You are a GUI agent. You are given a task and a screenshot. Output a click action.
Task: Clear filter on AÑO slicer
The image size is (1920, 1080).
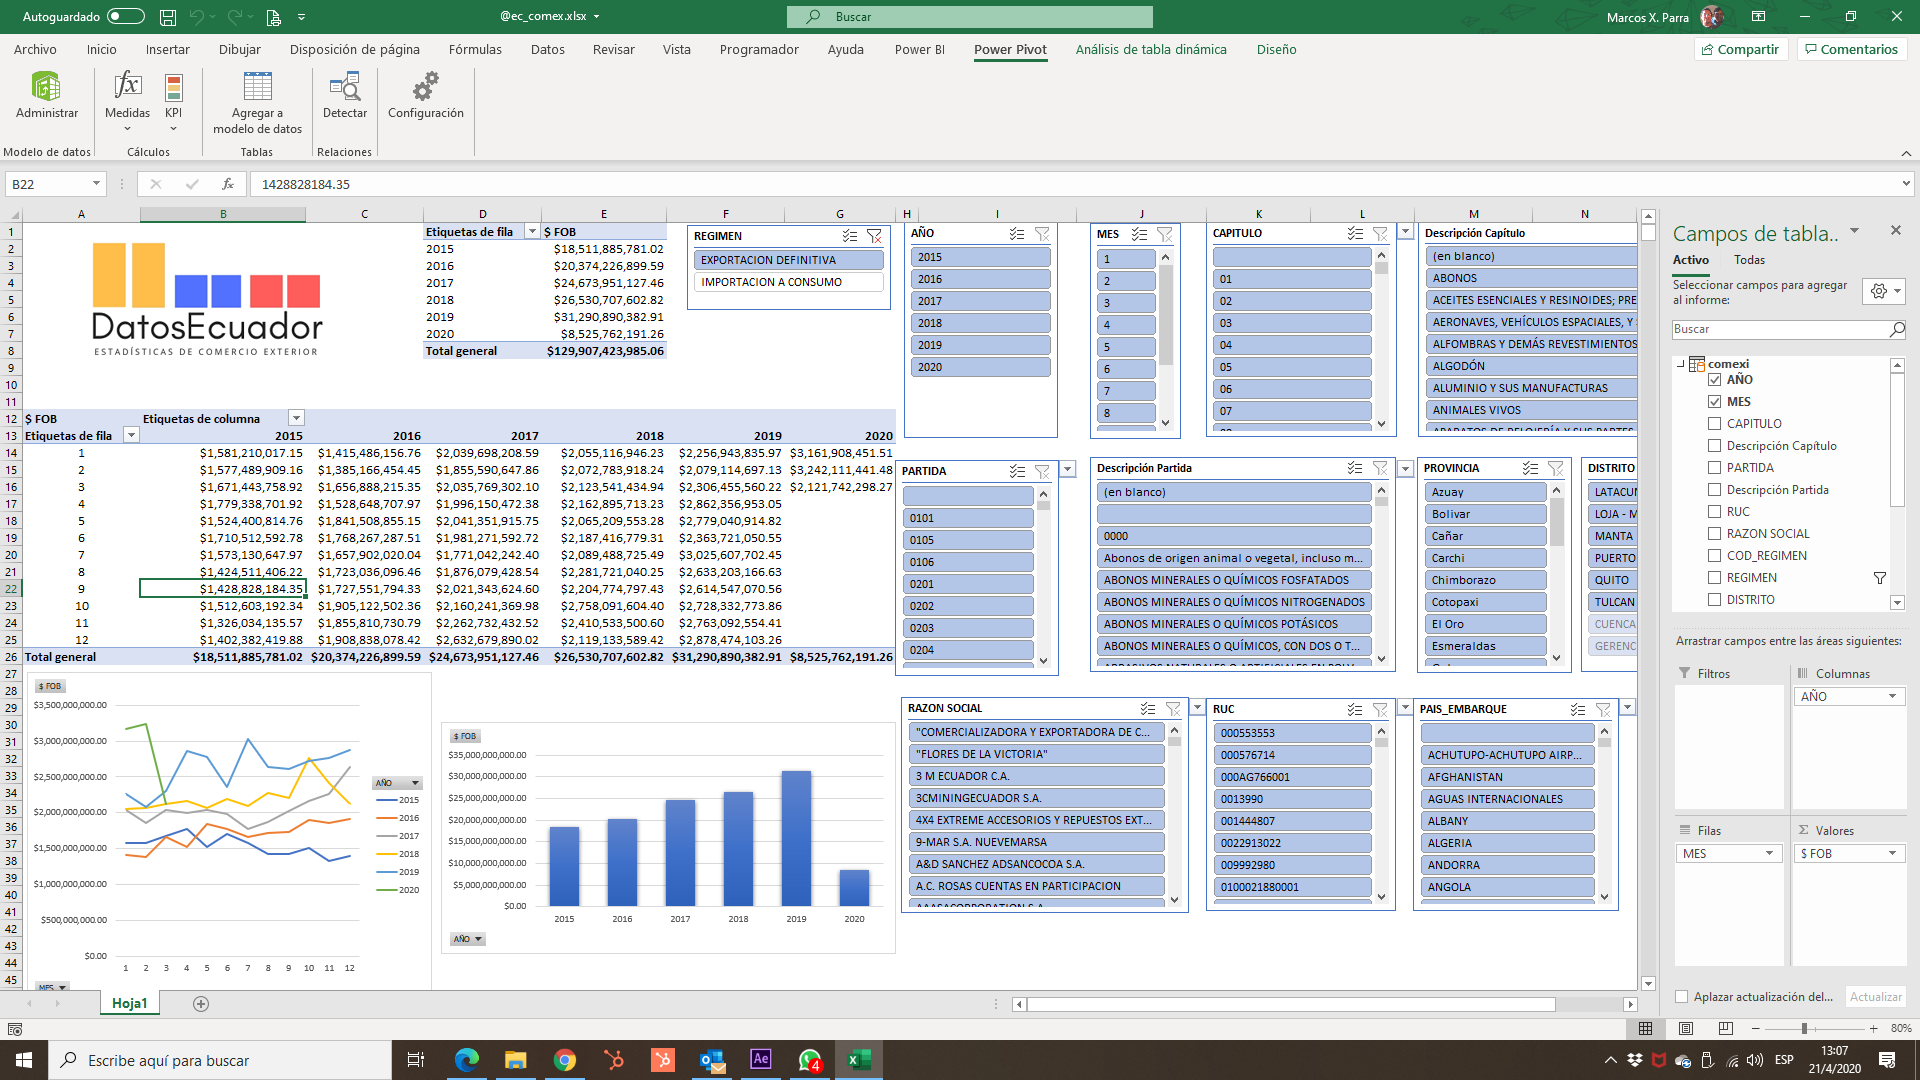click(x=1042, y=233)
